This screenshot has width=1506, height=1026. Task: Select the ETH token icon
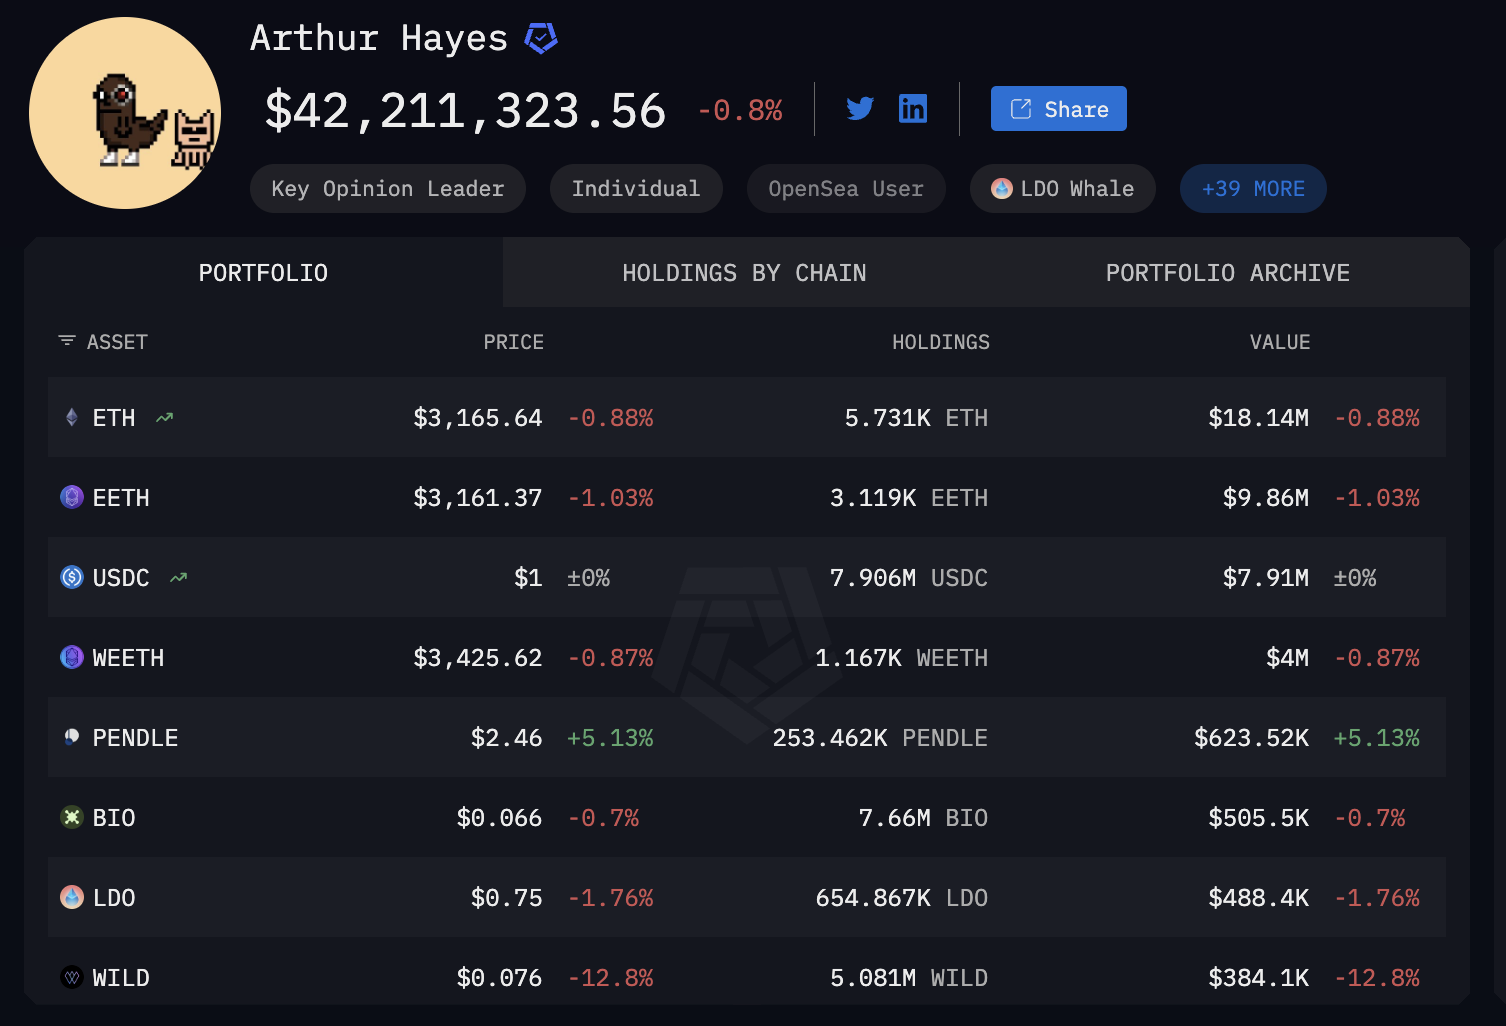(x=70, y=417)
